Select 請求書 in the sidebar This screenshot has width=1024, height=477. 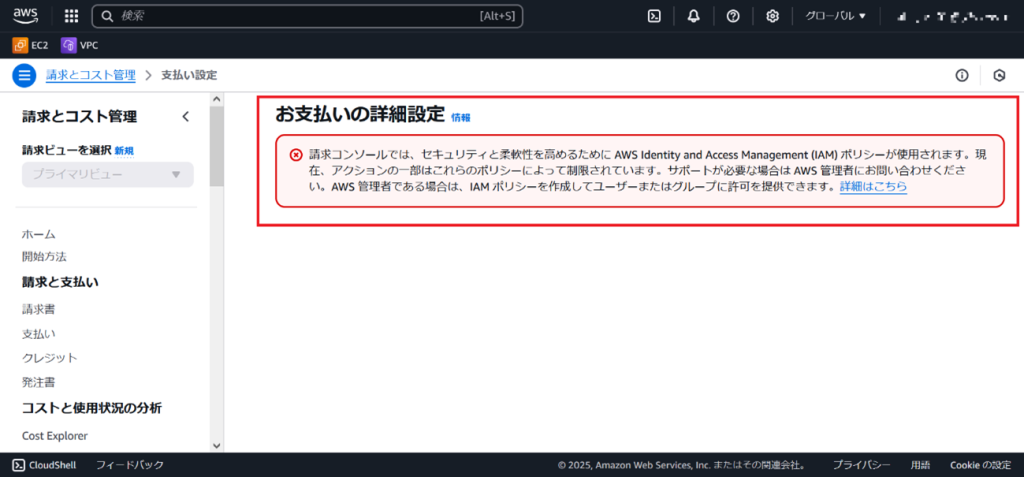38,310
